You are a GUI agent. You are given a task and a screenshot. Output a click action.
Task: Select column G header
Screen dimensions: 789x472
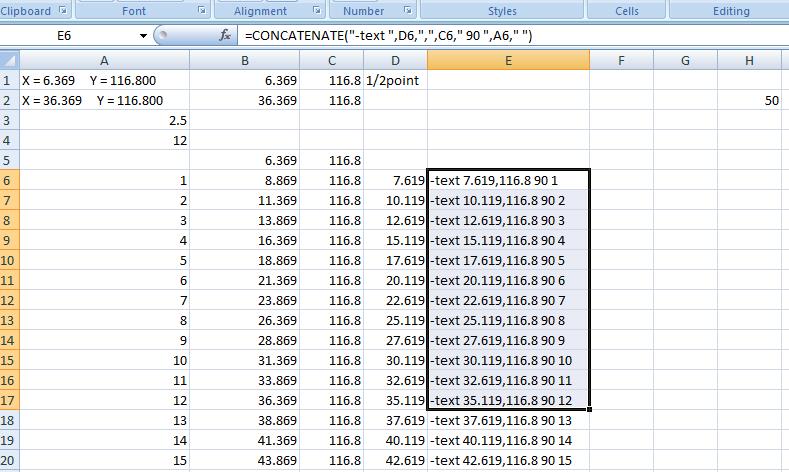[x=685, y=60]
